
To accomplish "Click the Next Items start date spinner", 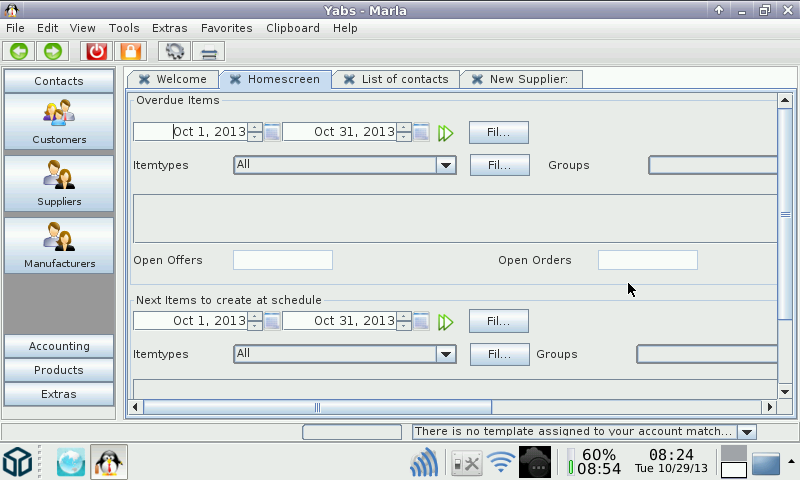I will 255,321.
